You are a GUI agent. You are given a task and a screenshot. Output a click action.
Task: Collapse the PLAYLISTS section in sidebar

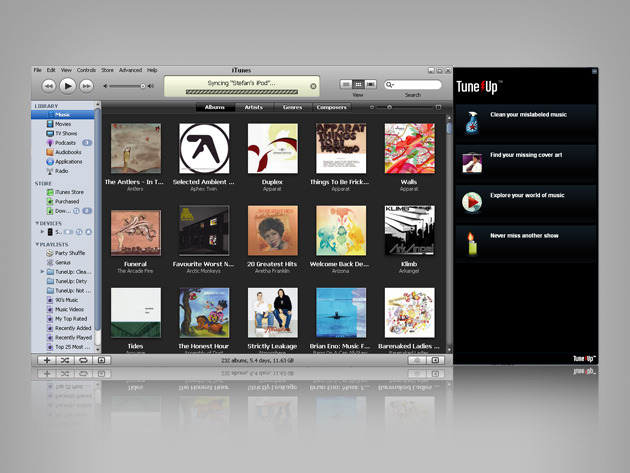[x=36, y=244]
